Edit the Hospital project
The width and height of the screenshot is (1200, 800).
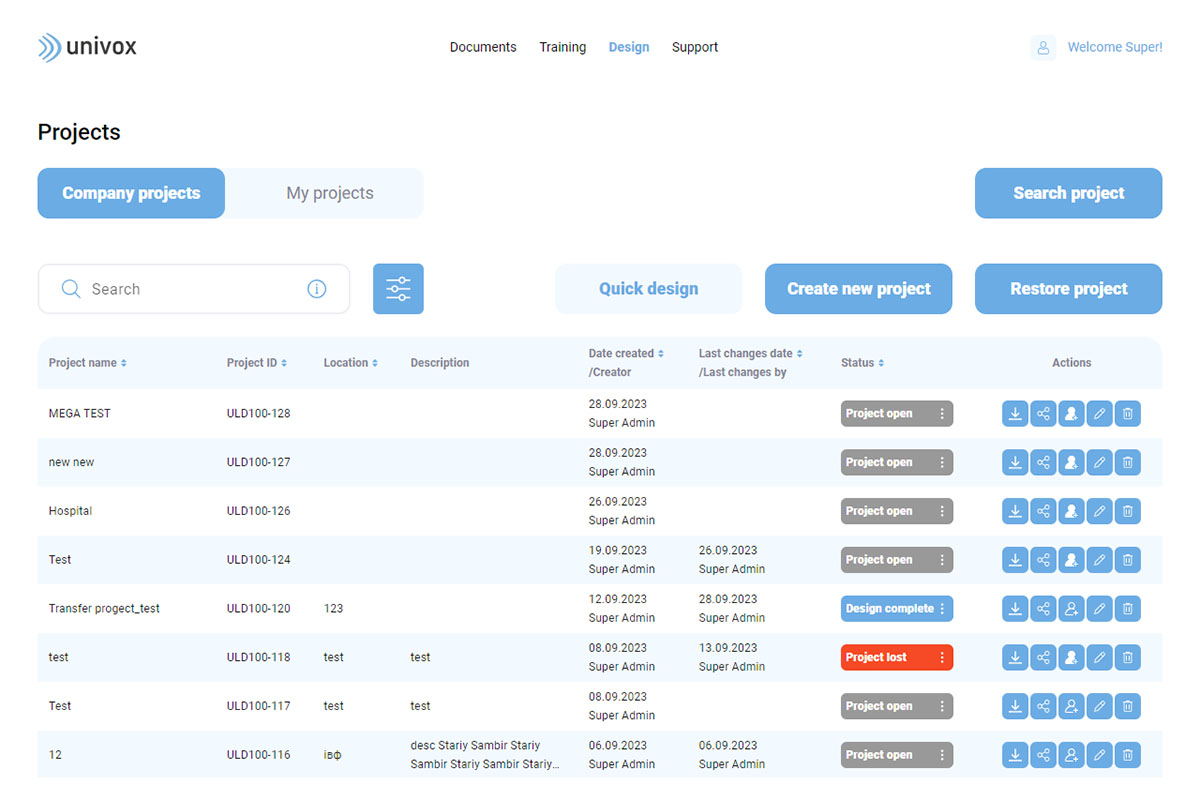(x=1099, y=511)
